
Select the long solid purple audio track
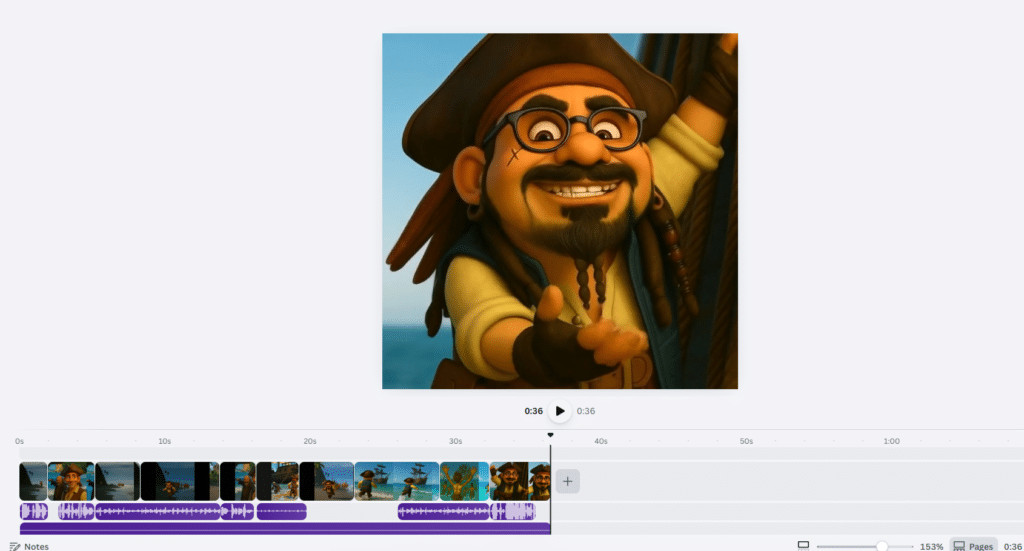click(x=284, y=527)
